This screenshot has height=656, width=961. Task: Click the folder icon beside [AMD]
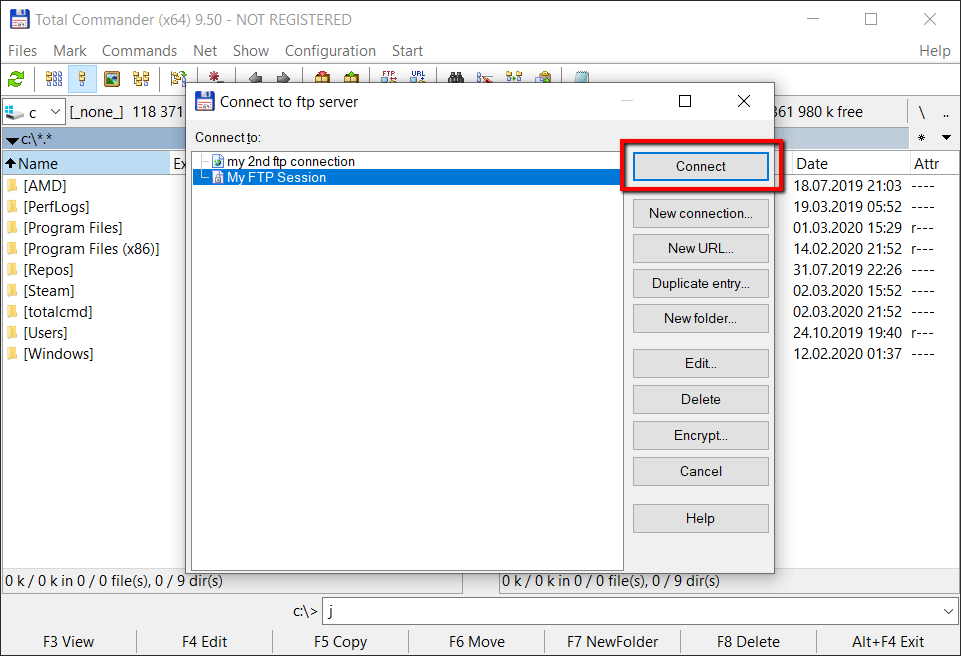[x=12, y=185]
